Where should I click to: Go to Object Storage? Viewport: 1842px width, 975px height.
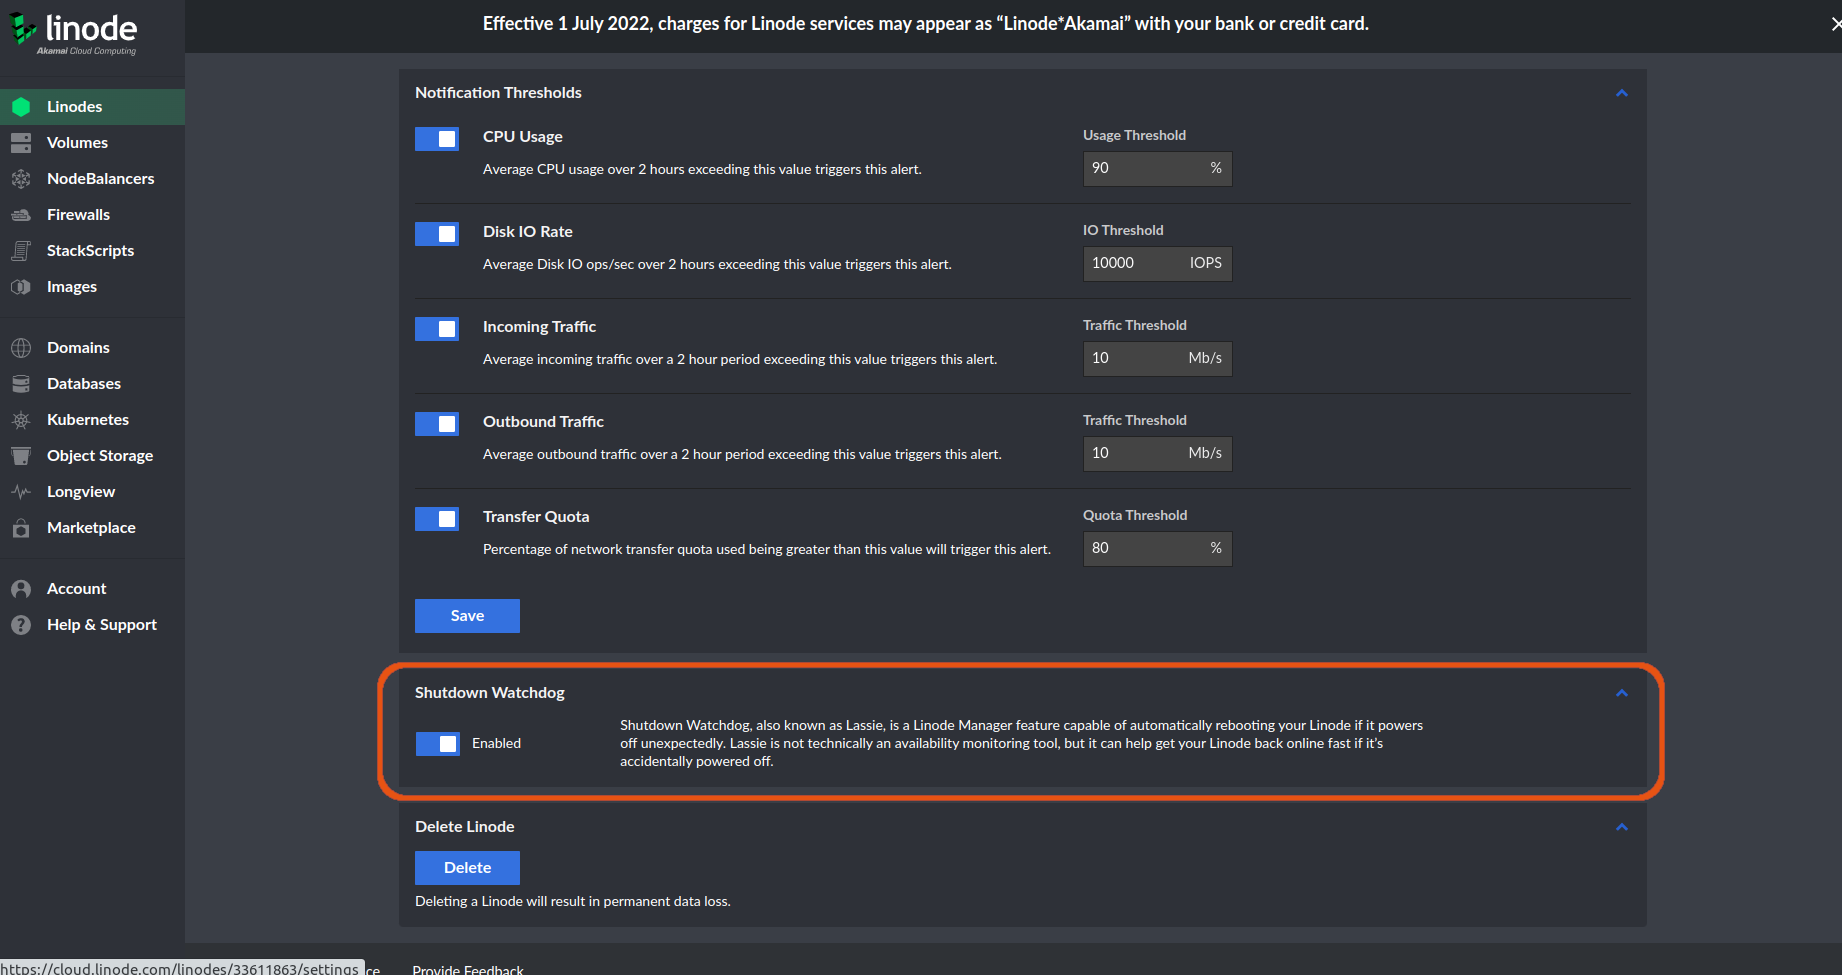[x=92, y=456]
